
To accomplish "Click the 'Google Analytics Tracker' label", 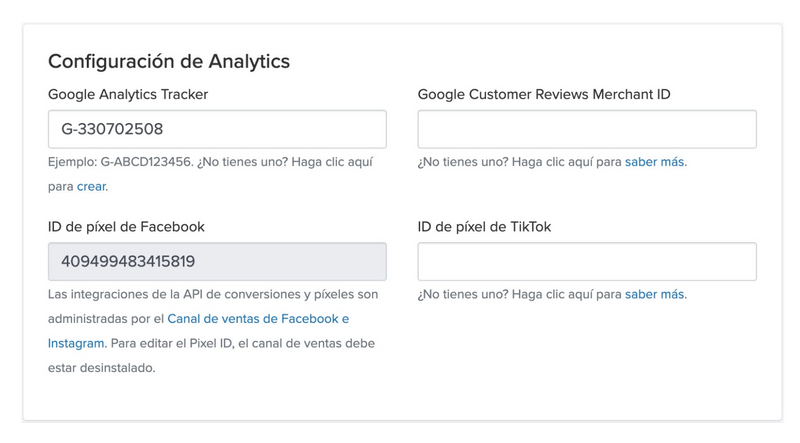I will [x=134, y=94].
